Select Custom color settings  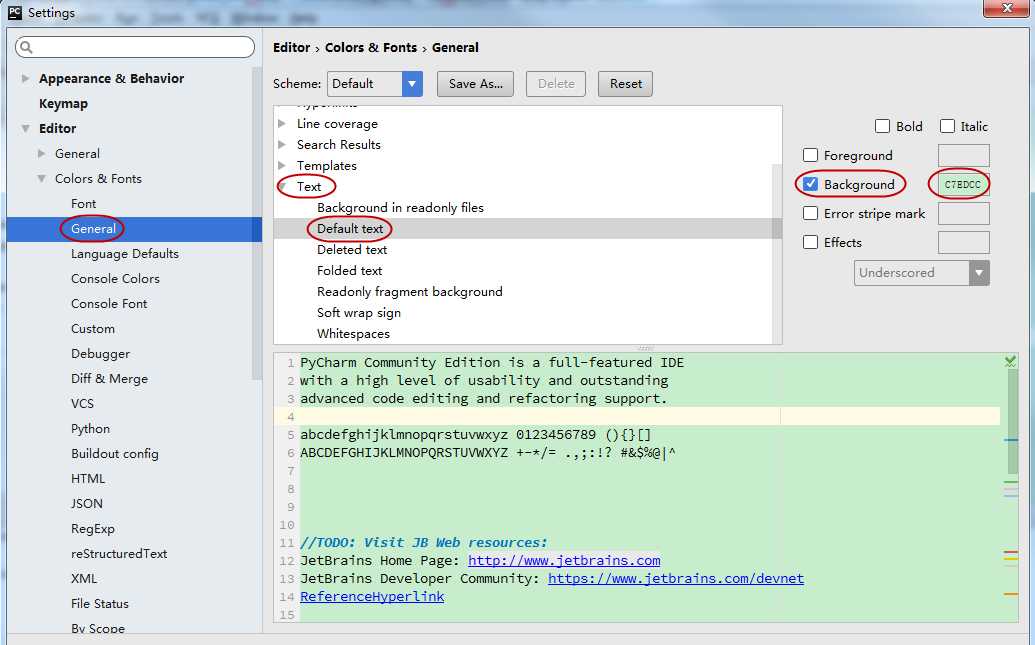tap(93, 329)
